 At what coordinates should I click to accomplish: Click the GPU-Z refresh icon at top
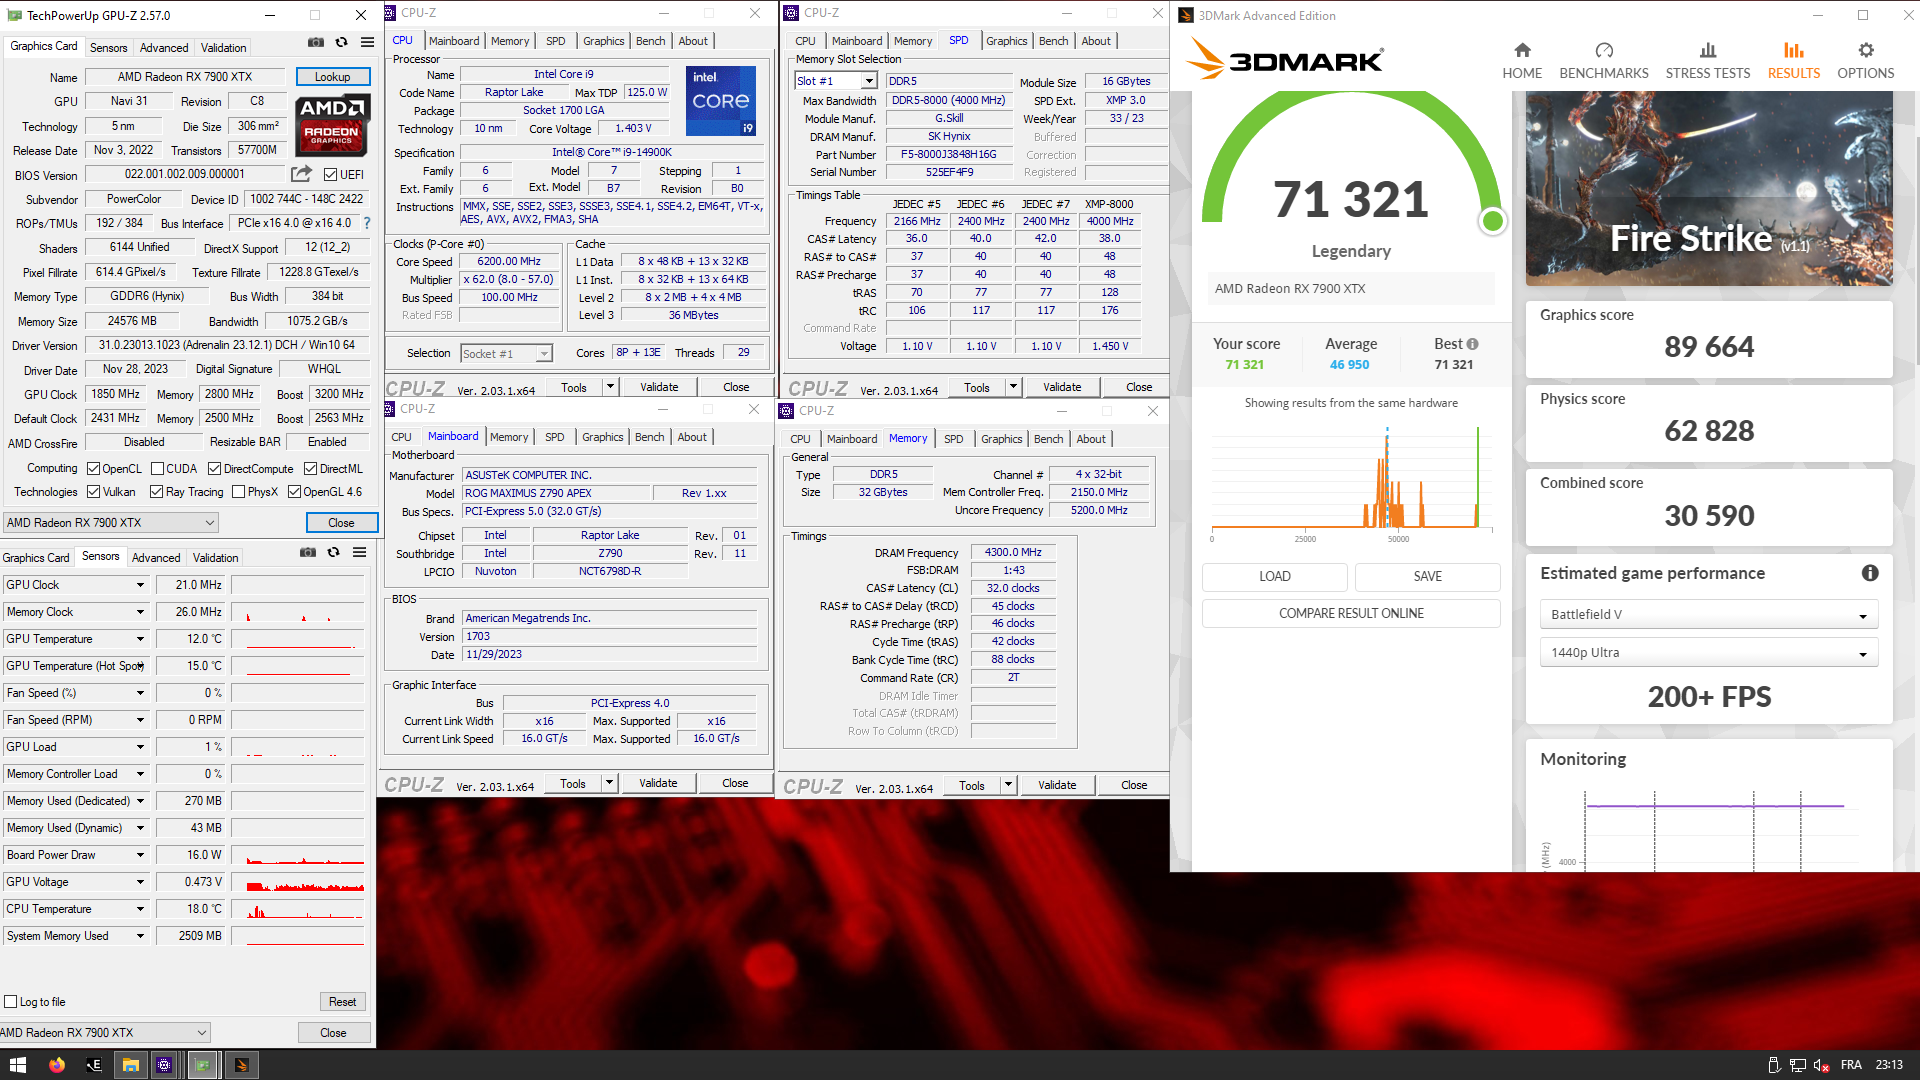click(342, 42)
